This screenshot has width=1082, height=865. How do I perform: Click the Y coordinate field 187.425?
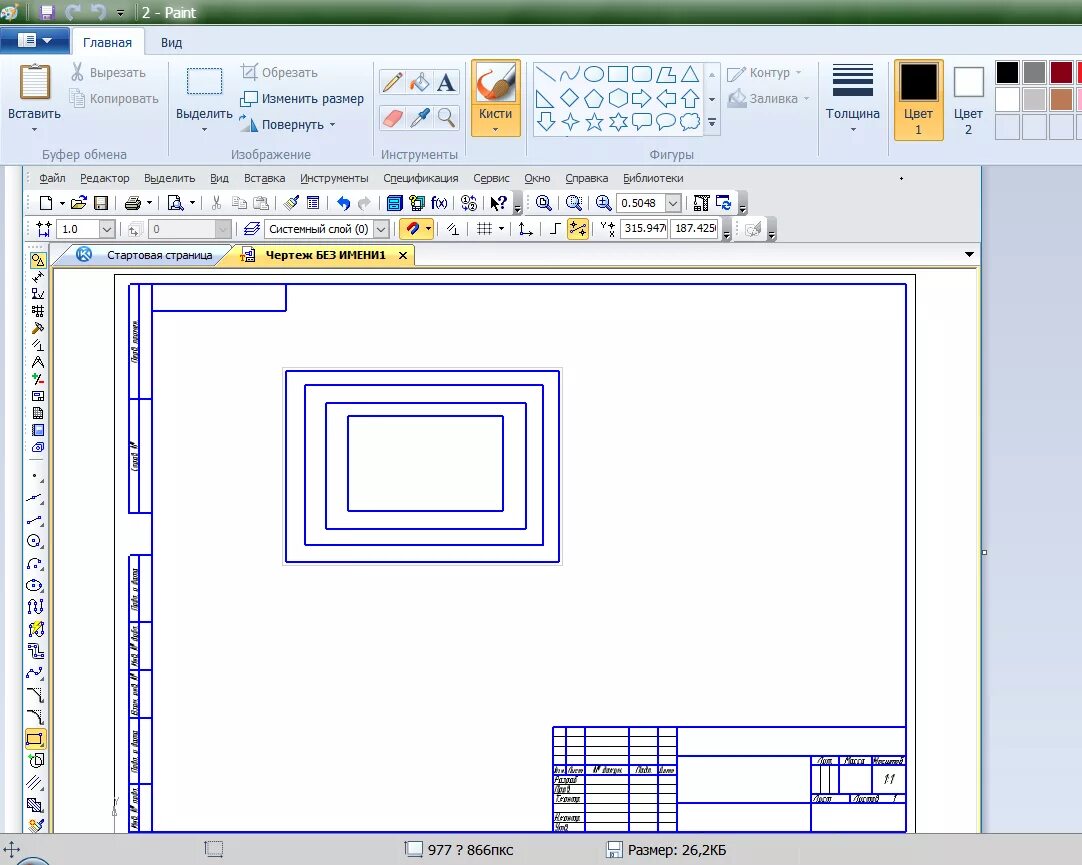point(694,228)
